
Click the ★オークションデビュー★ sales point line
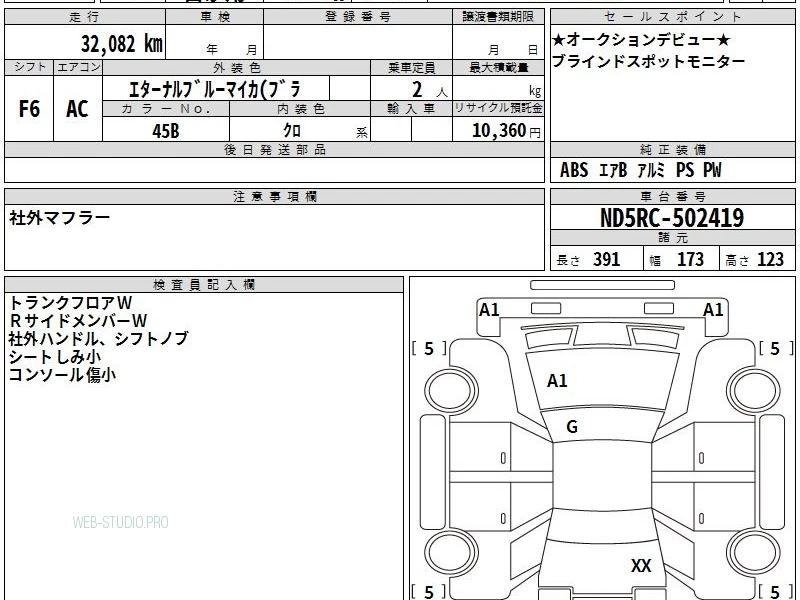[x=641, y=40]
